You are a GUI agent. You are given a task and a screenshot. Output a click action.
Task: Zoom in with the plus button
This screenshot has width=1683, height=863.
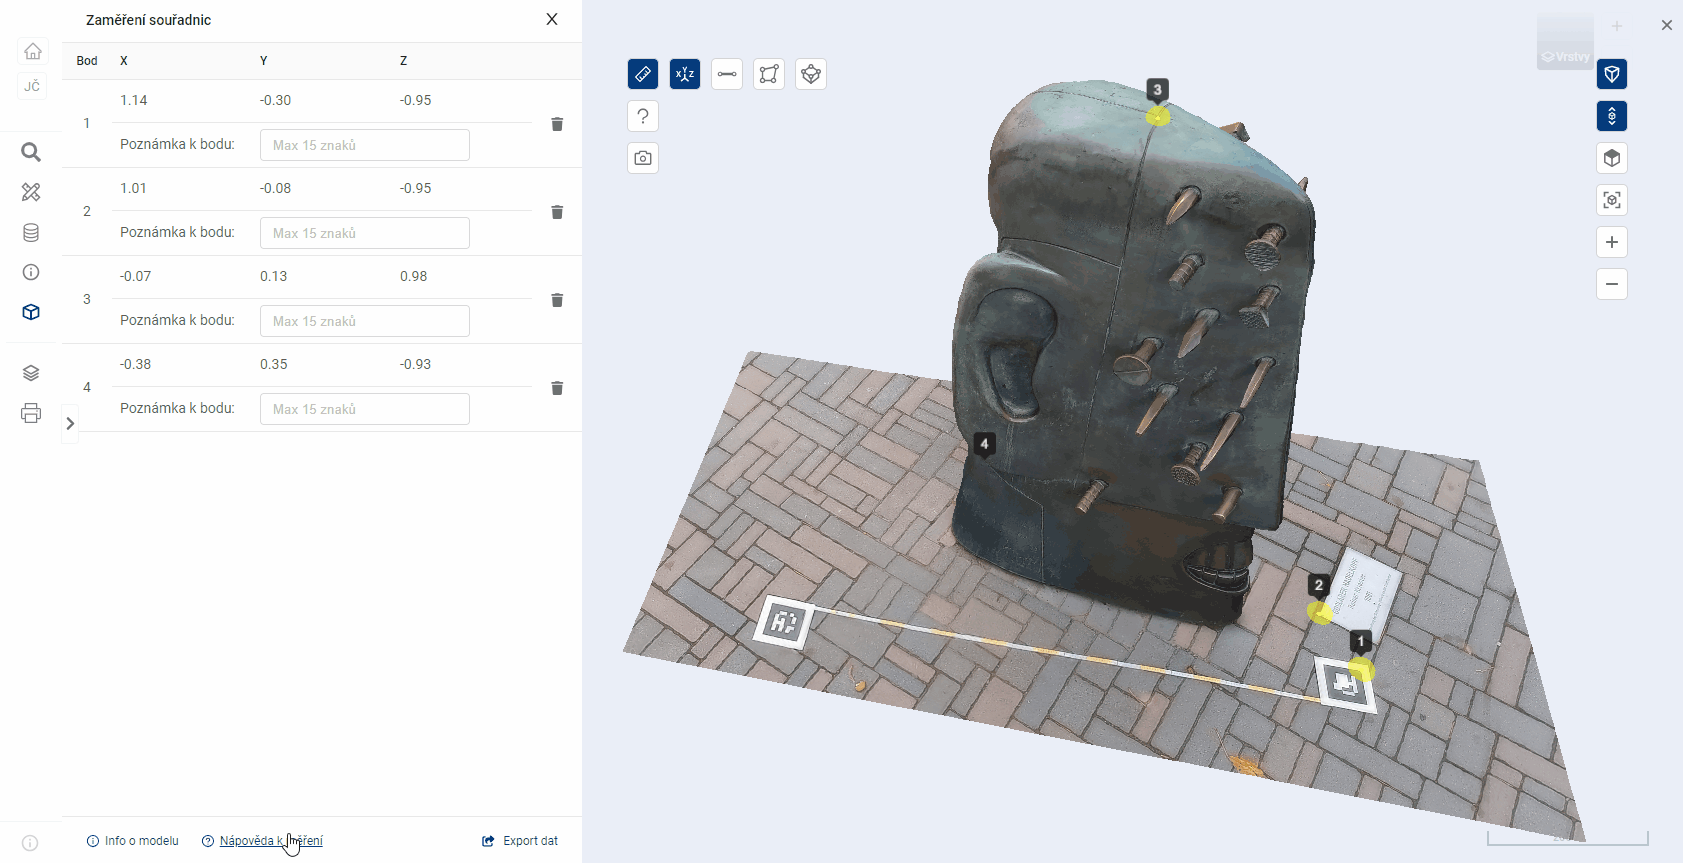[1612, 242]
